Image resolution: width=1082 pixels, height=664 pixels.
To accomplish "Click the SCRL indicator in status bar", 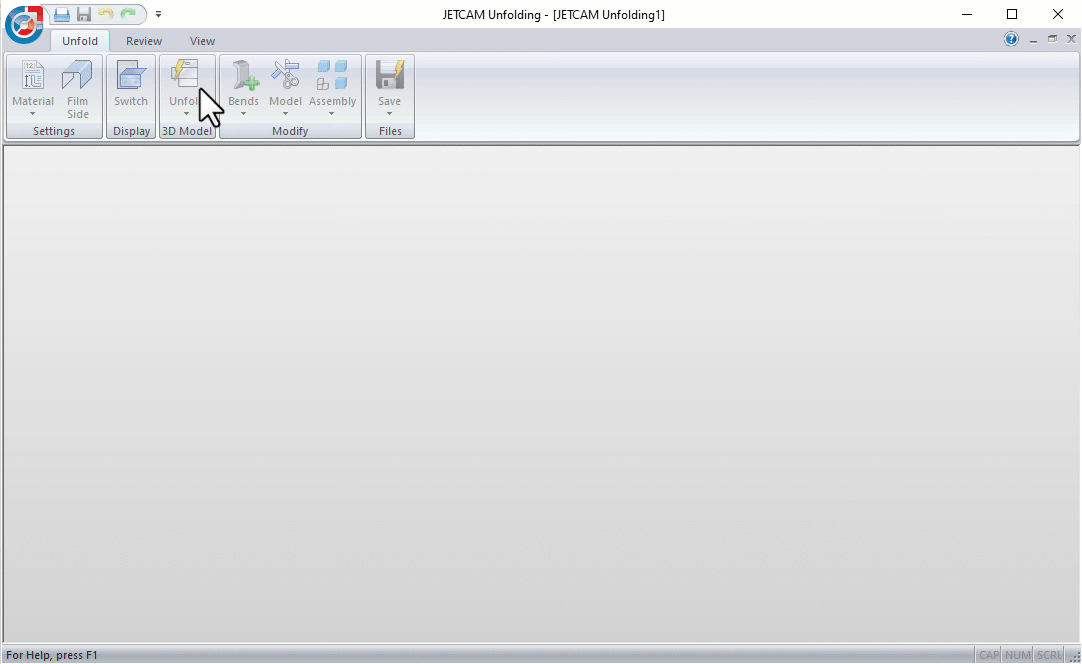I will pyautogui.click(x=1050, y=655).
